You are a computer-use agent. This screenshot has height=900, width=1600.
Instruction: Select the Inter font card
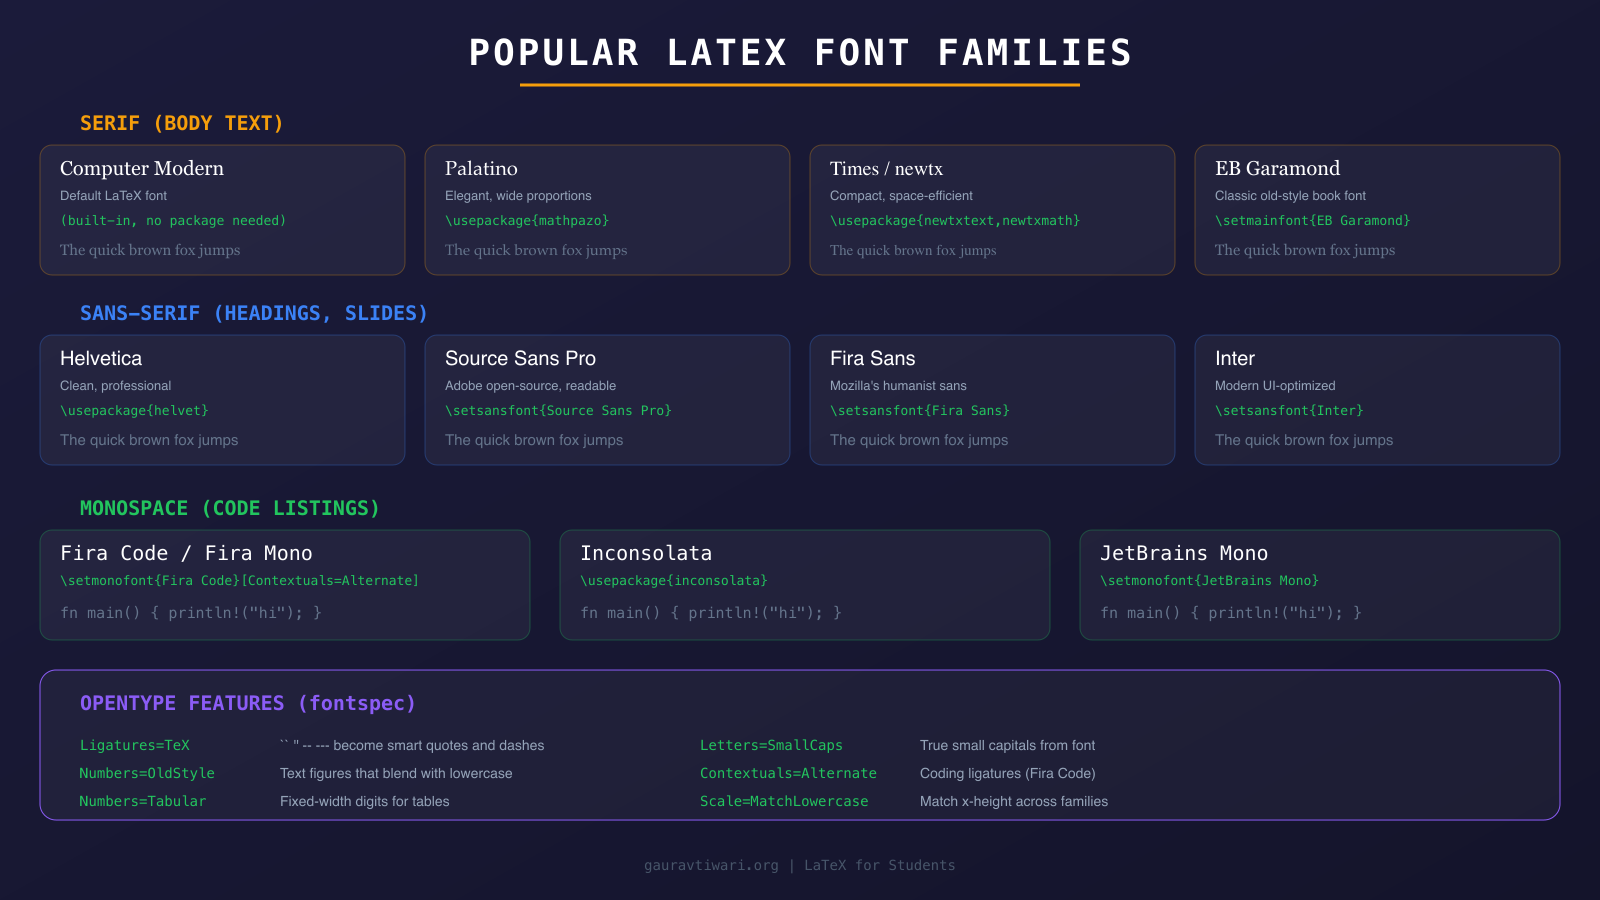[1377, 400]
